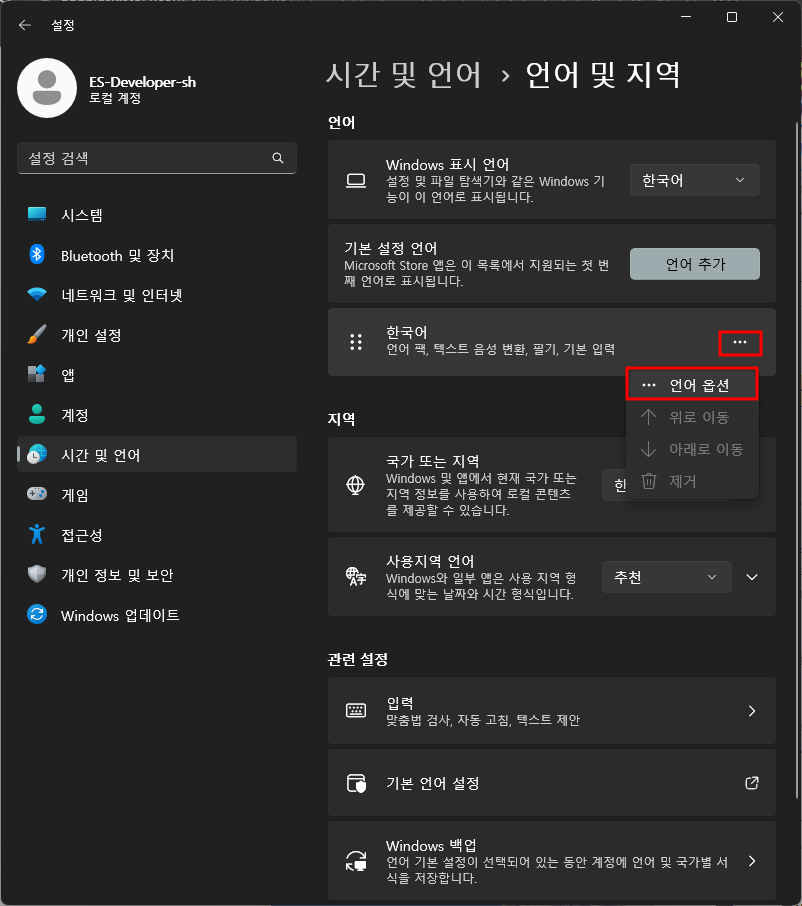This screenshot has width=802, height=906.
Task: Click the user account avatar
Action: 47,88
